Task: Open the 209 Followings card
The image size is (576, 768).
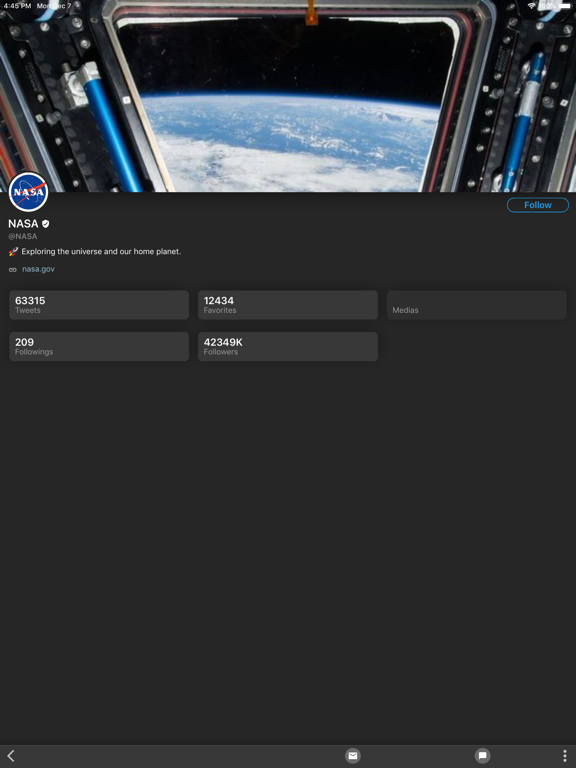Action: coord(99,347)
